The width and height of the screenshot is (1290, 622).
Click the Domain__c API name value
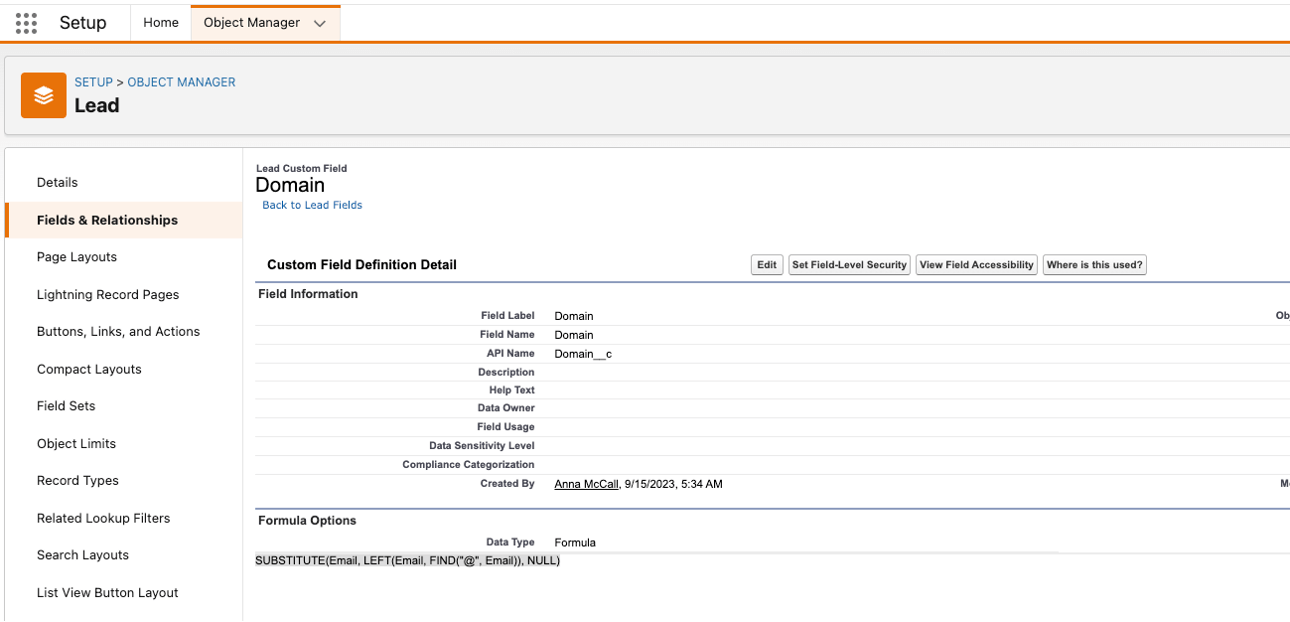point(583,354)
